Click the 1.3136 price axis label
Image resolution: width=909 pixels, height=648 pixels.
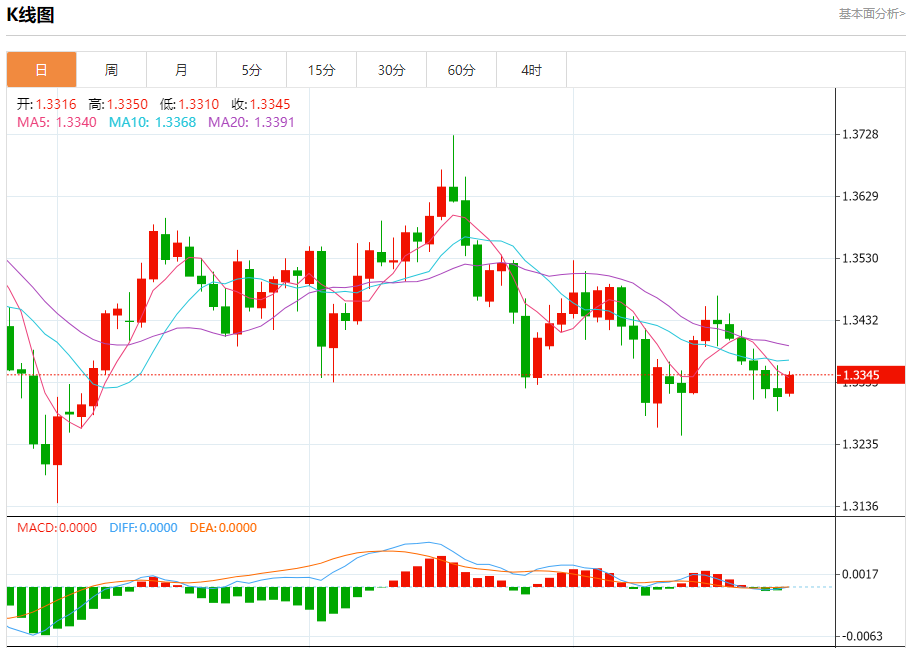pos(860,507)
